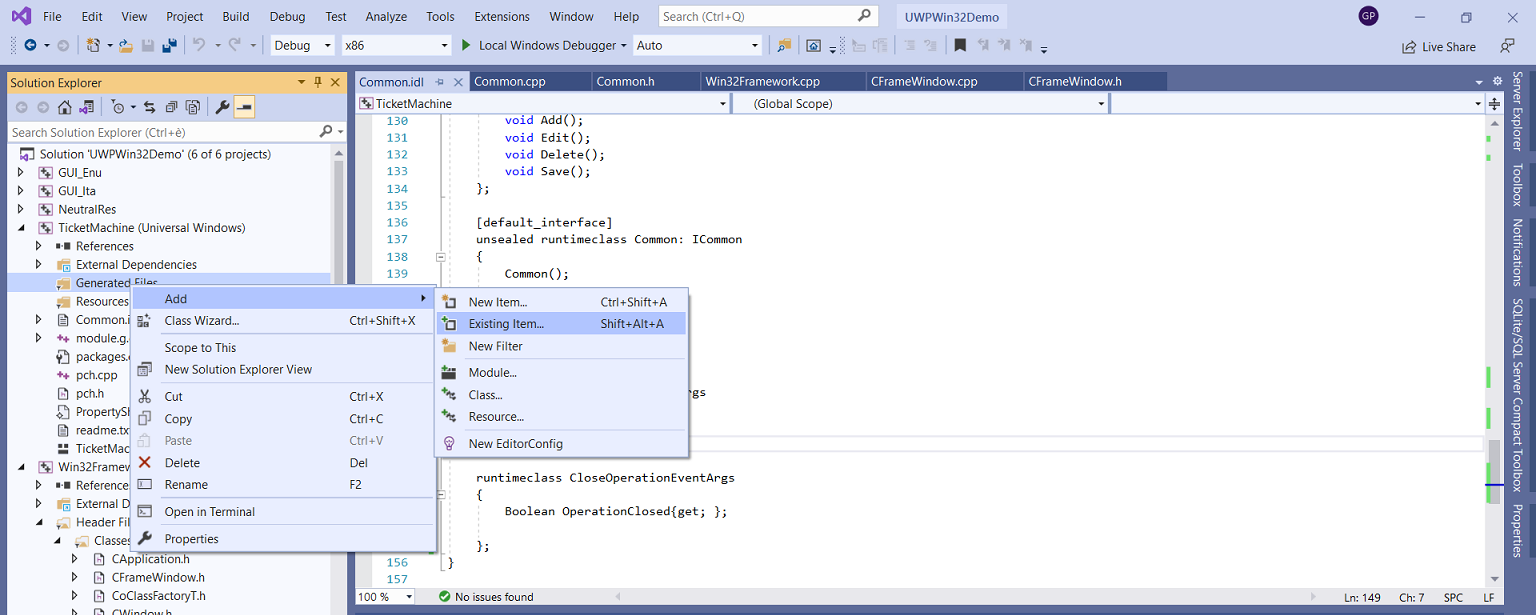Viewport: 1536px width, 615px height.
Task: Expand the External Dependencies node under TicketMachine
Action: pos(39,264)
